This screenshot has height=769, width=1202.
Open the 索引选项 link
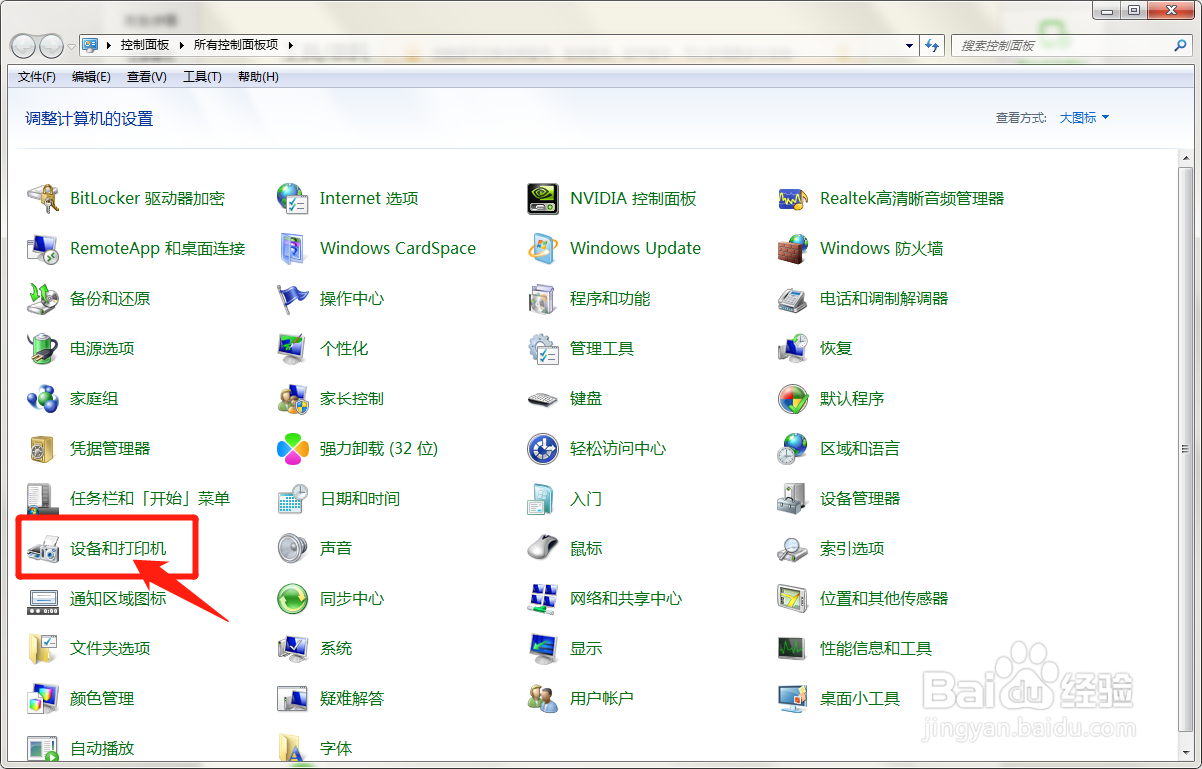(852, 548)
